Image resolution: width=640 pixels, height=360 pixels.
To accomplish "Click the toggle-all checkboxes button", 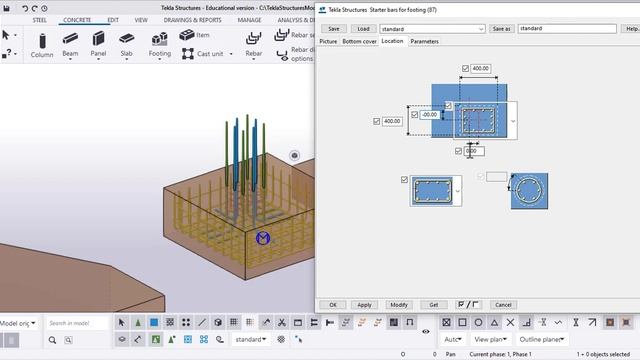I will (x=469, y=305).
